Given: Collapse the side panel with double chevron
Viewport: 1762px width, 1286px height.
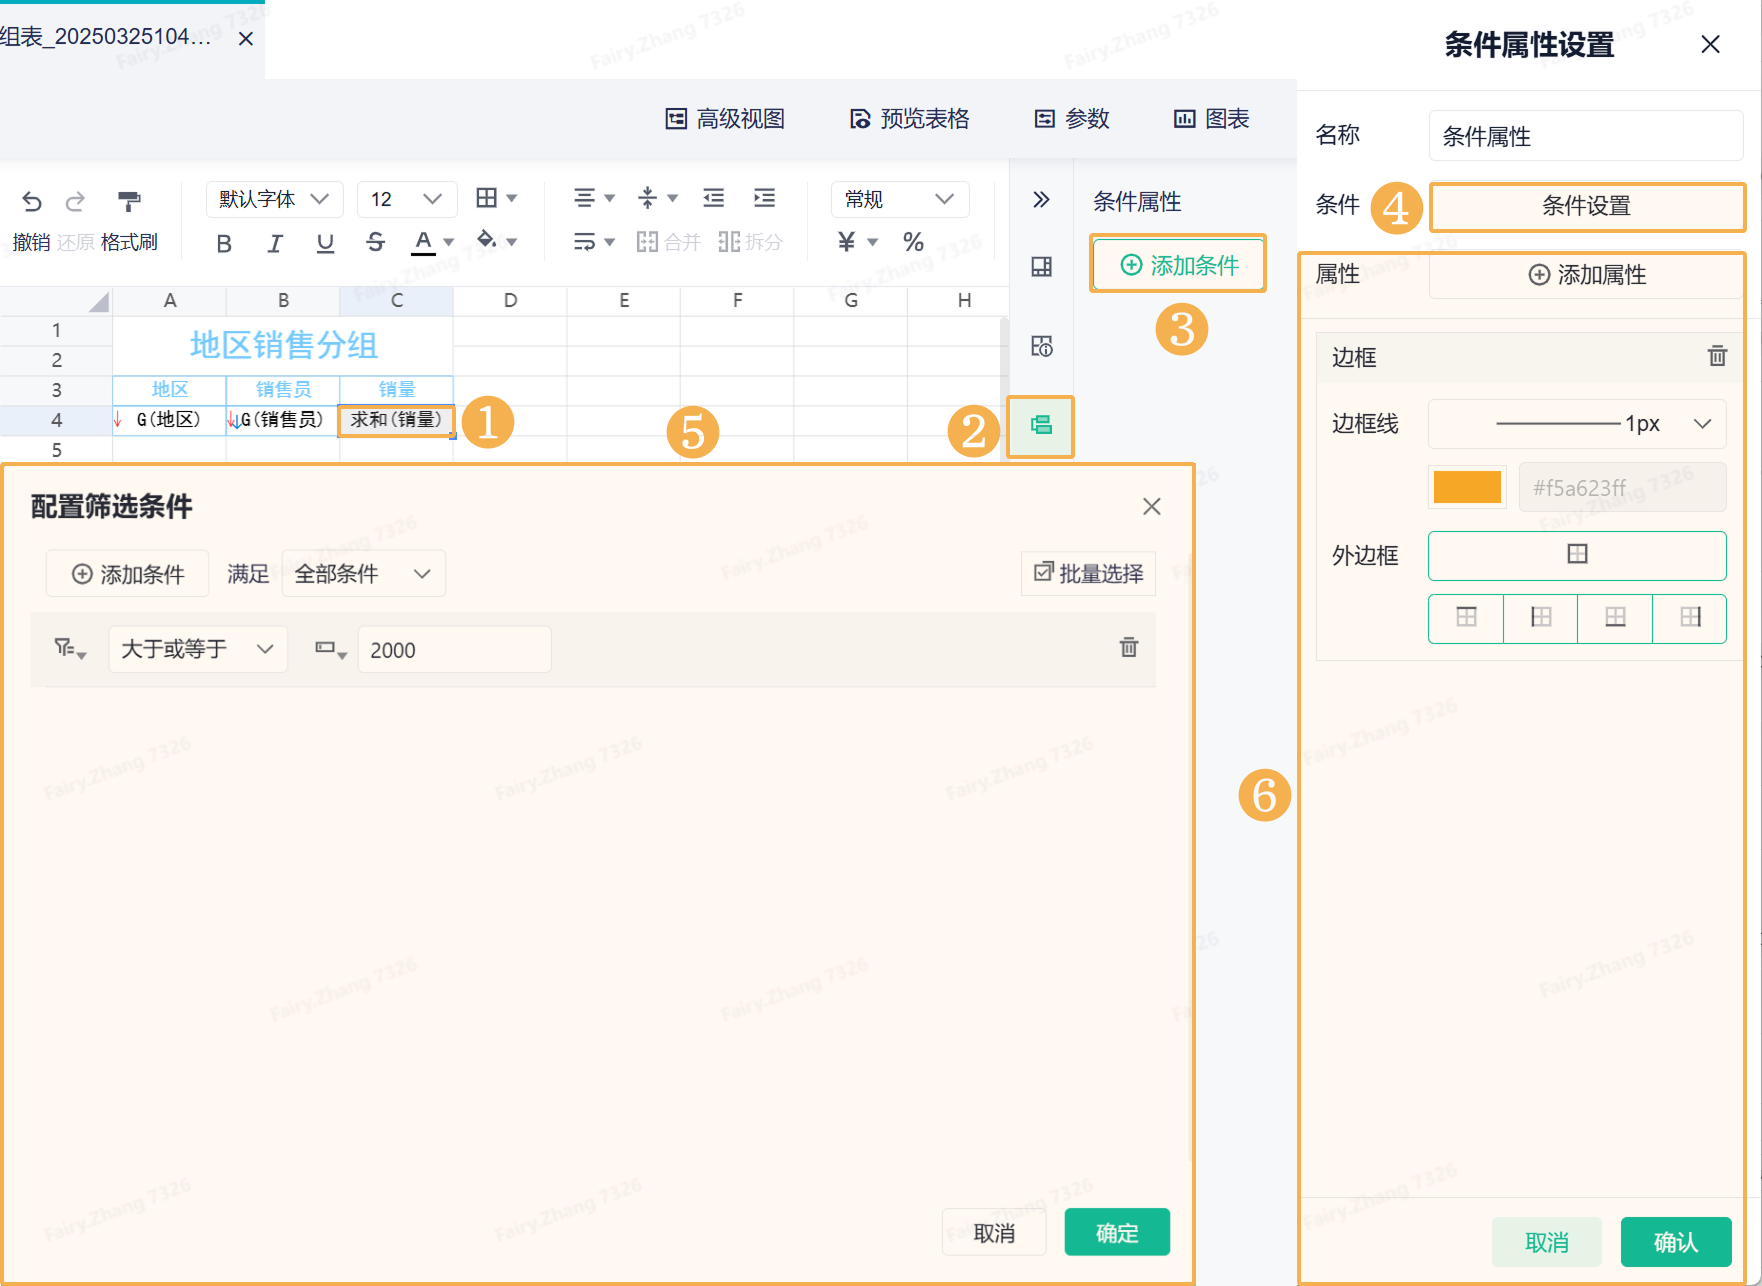Looking at the screenshot, I should [1041, 200].
